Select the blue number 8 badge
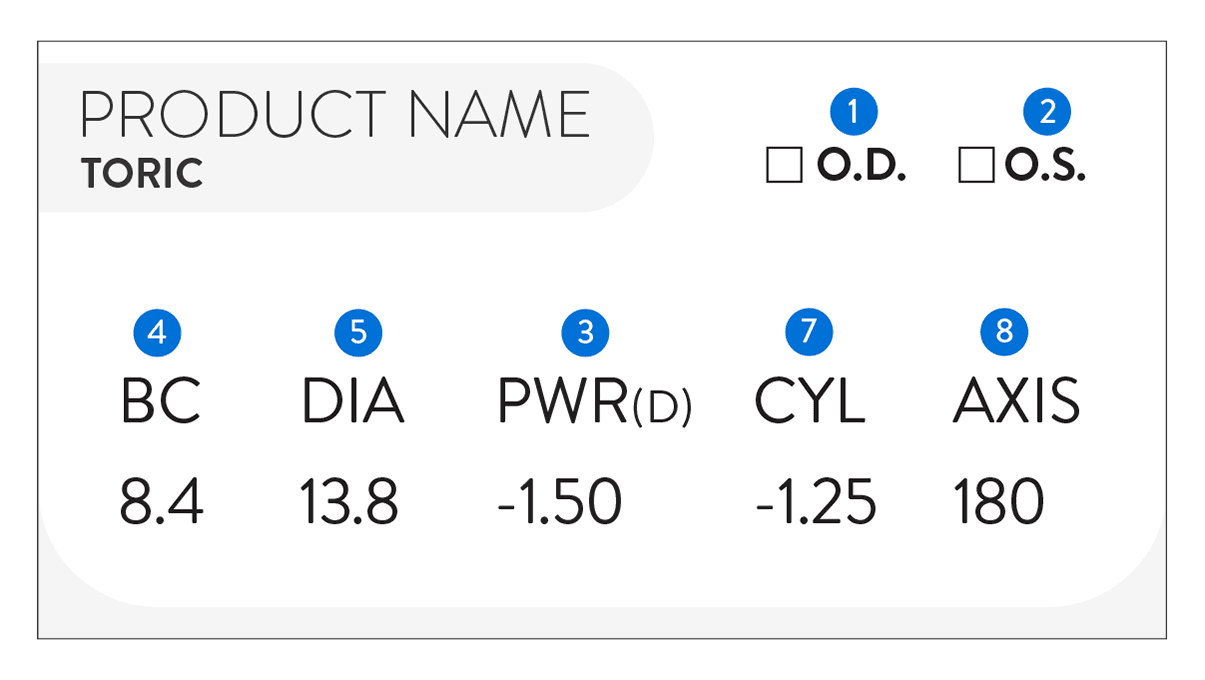 click(x=1004, y=332)
